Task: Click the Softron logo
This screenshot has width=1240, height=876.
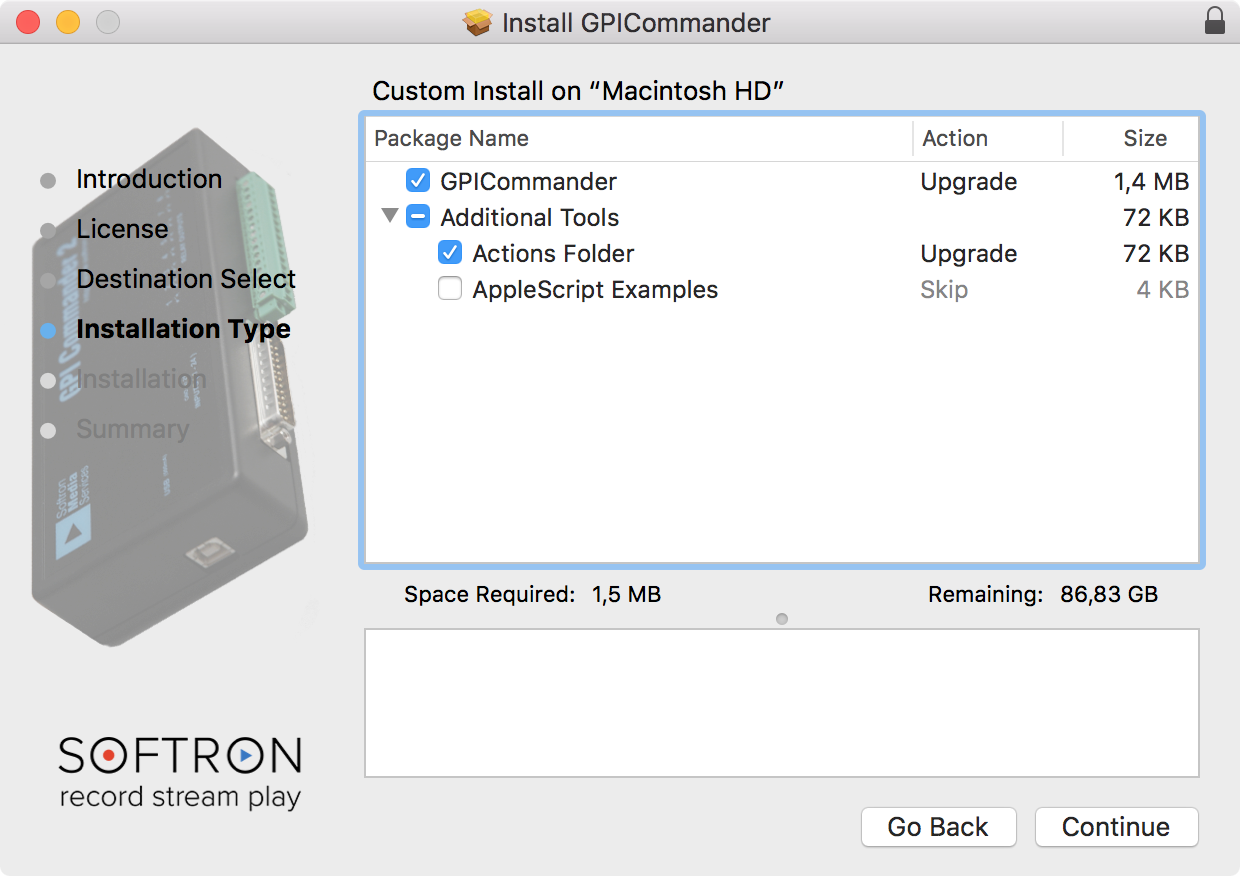Action: tap(180, 773)
